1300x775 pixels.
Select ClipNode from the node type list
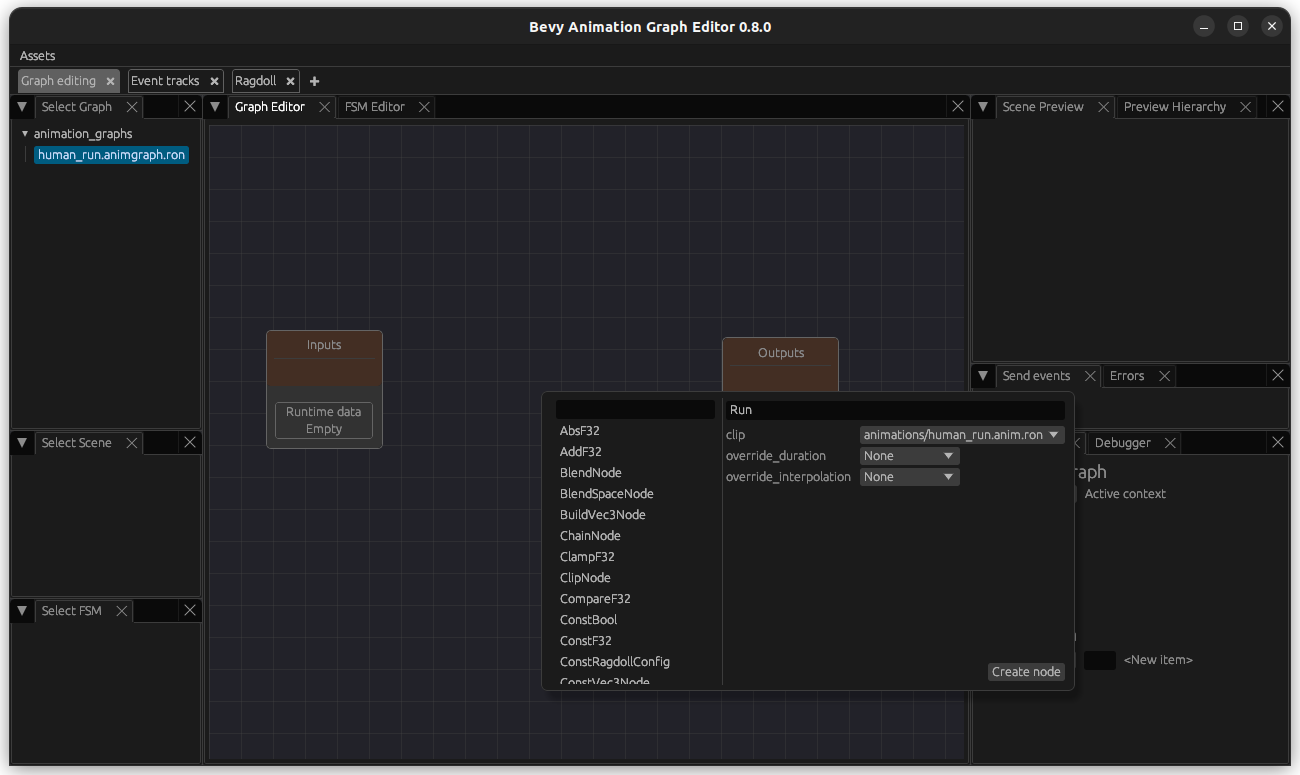pyautogui.click(x=585, y=577)
